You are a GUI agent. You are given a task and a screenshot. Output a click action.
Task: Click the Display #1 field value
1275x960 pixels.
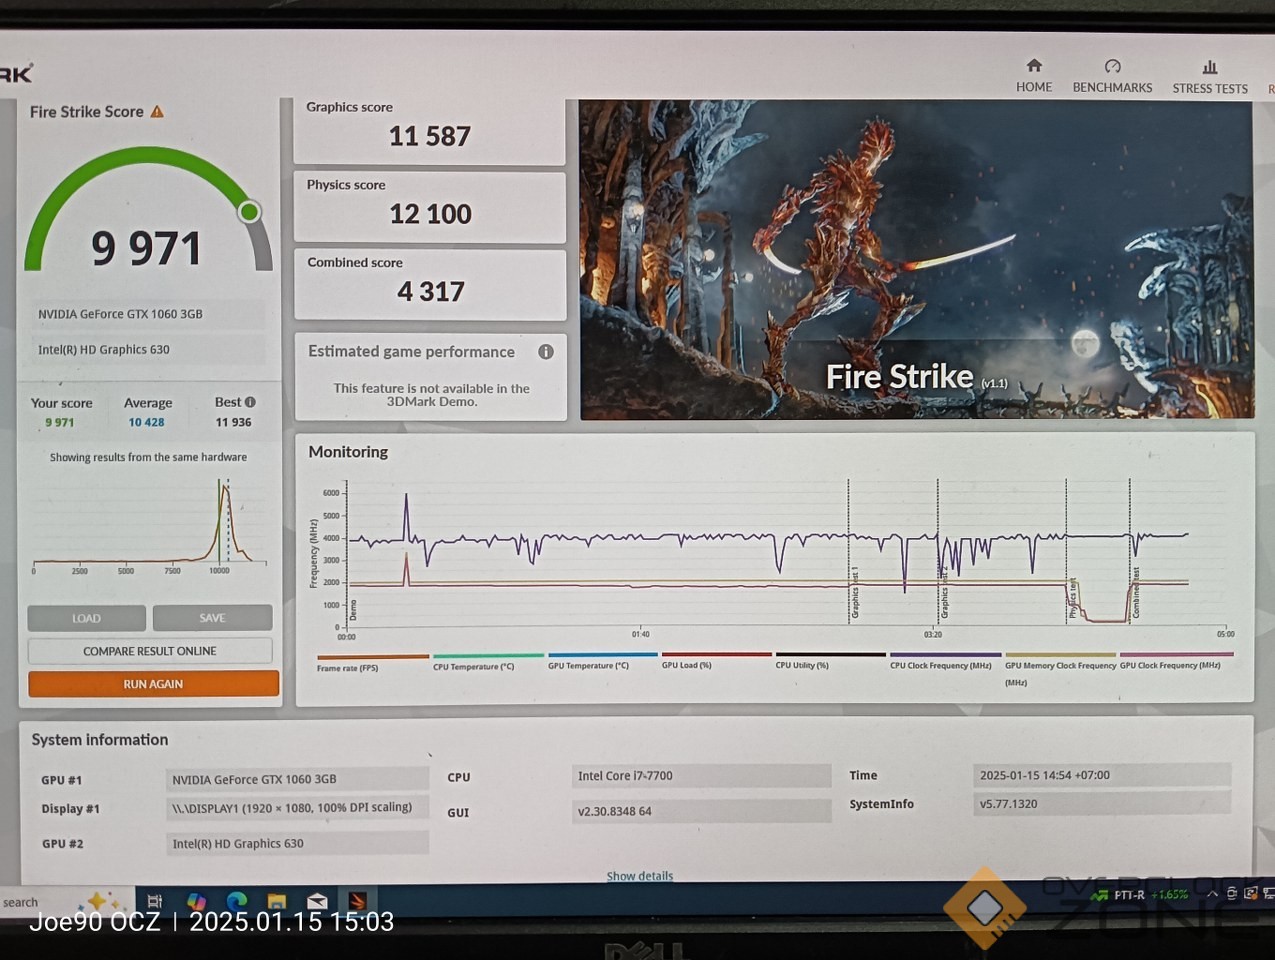coord(297,808)
